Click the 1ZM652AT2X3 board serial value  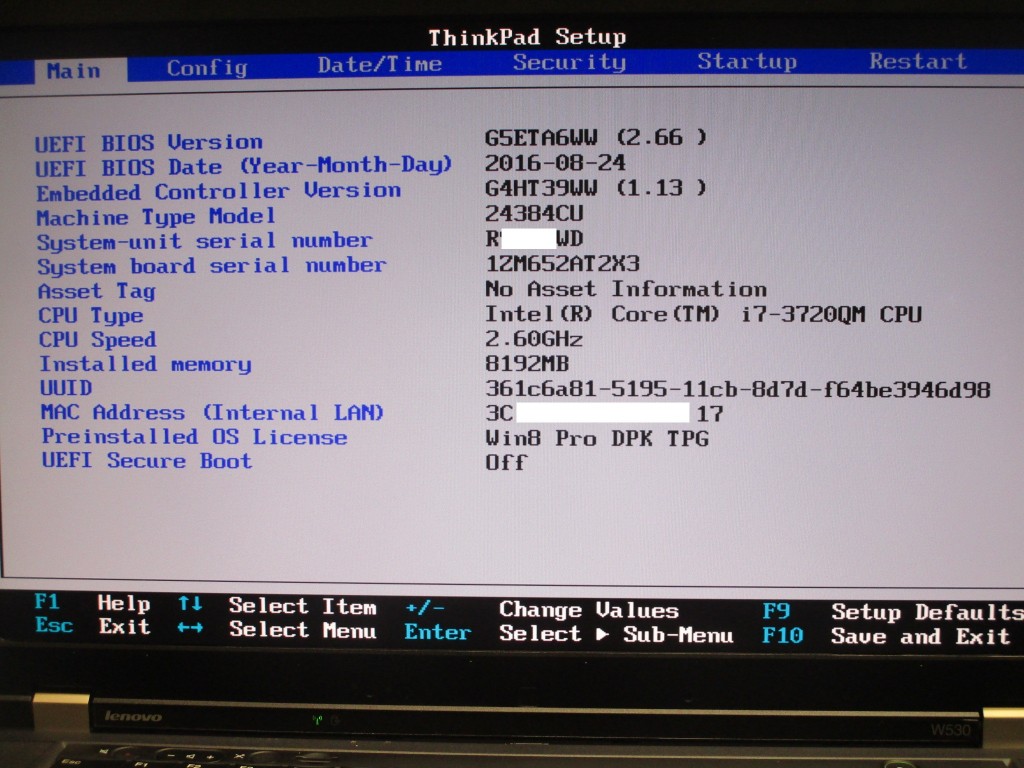click(x=563, y=264)
